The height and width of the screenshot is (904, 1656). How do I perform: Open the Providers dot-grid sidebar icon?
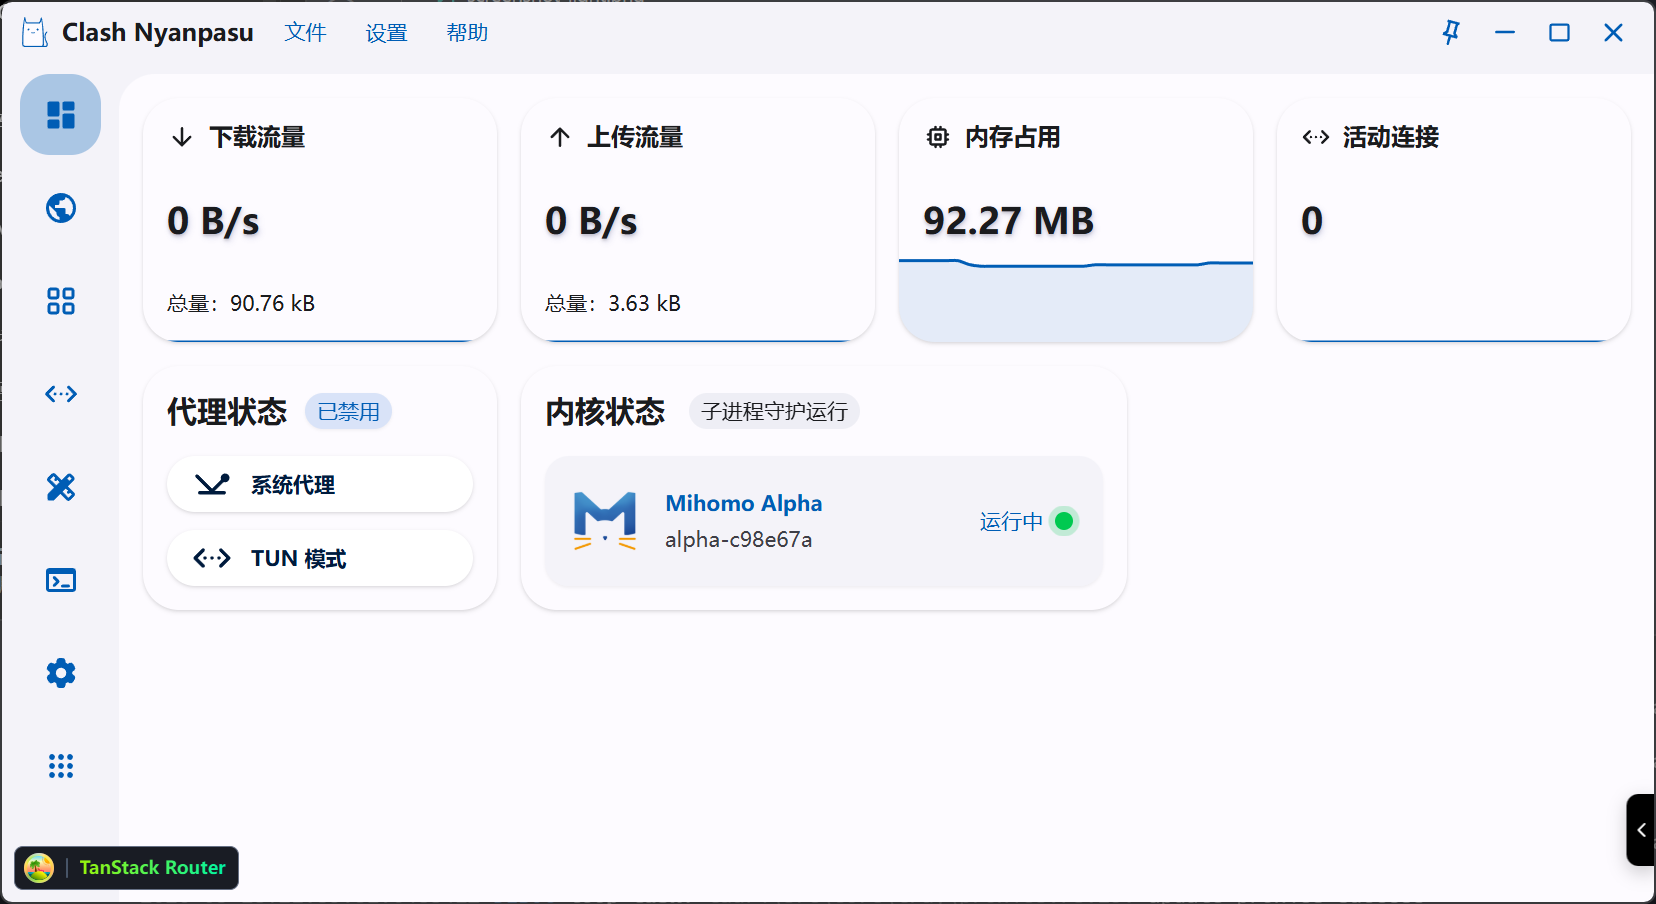click(x=61, y=766)
